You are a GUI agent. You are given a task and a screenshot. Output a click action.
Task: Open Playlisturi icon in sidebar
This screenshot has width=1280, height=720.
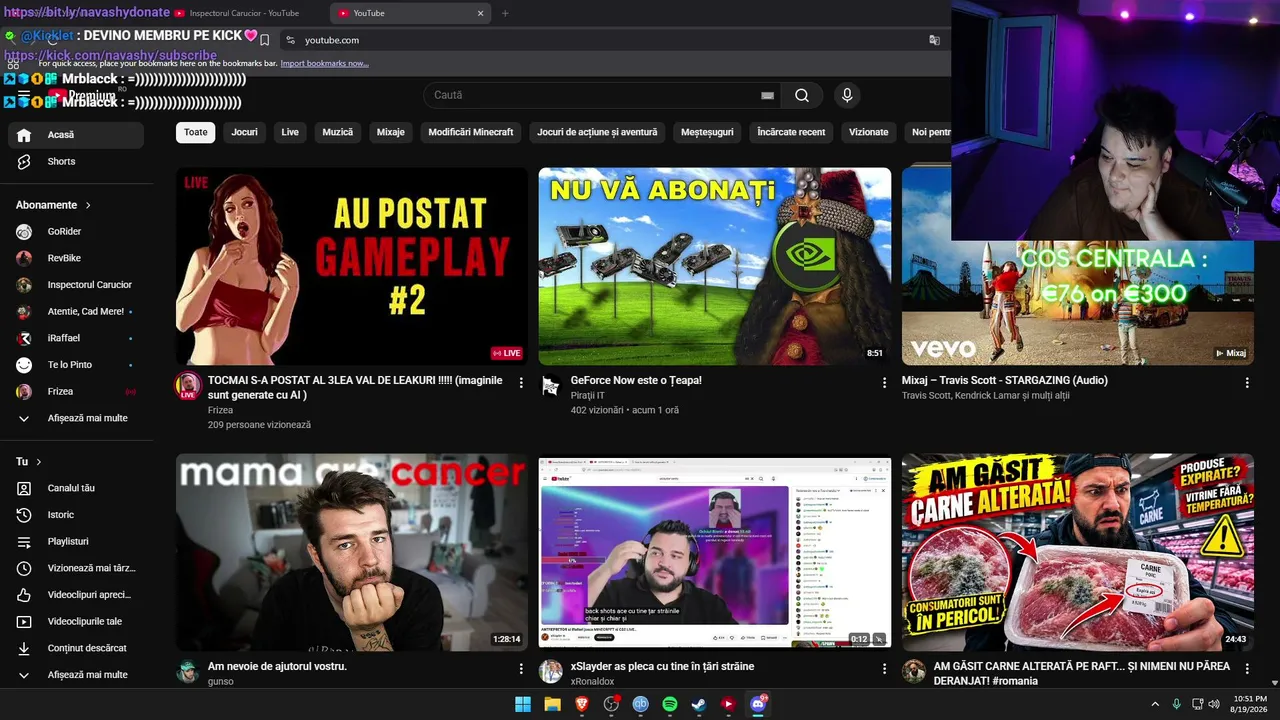(24, 541)
